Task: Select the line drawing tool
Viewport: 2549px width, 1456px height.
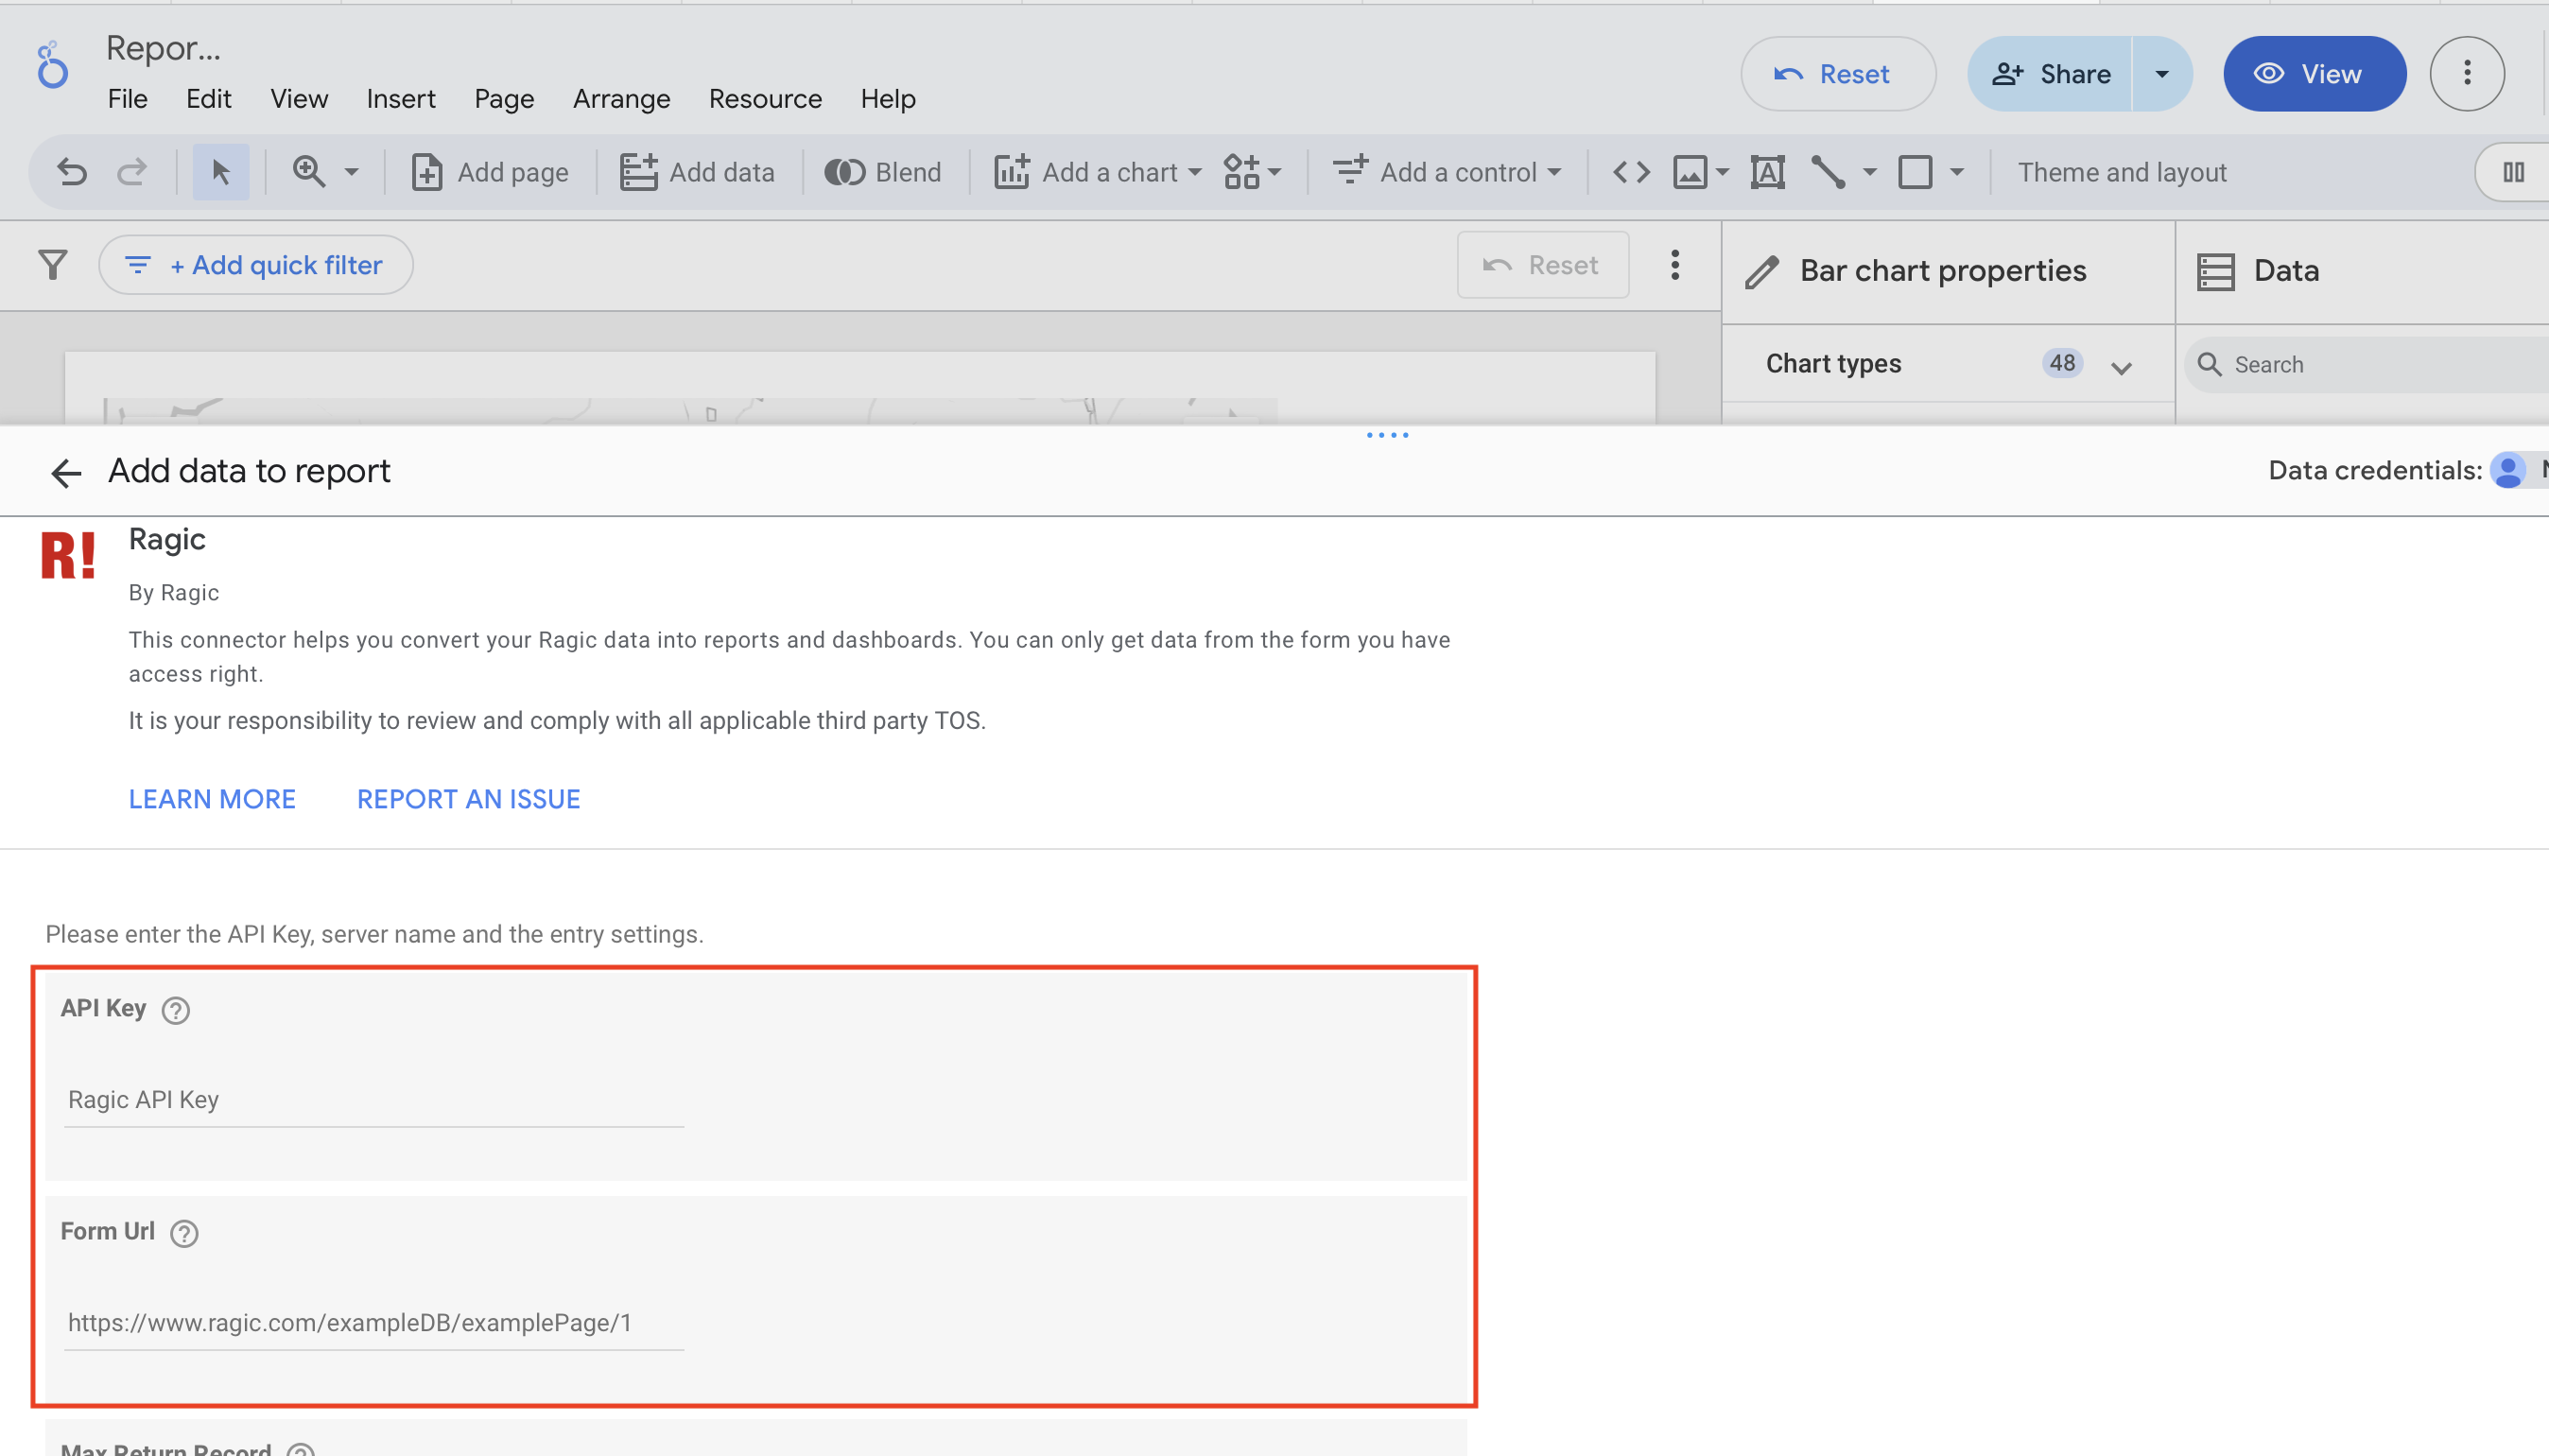Action: pyautogui.click(x=1829, y=172)
